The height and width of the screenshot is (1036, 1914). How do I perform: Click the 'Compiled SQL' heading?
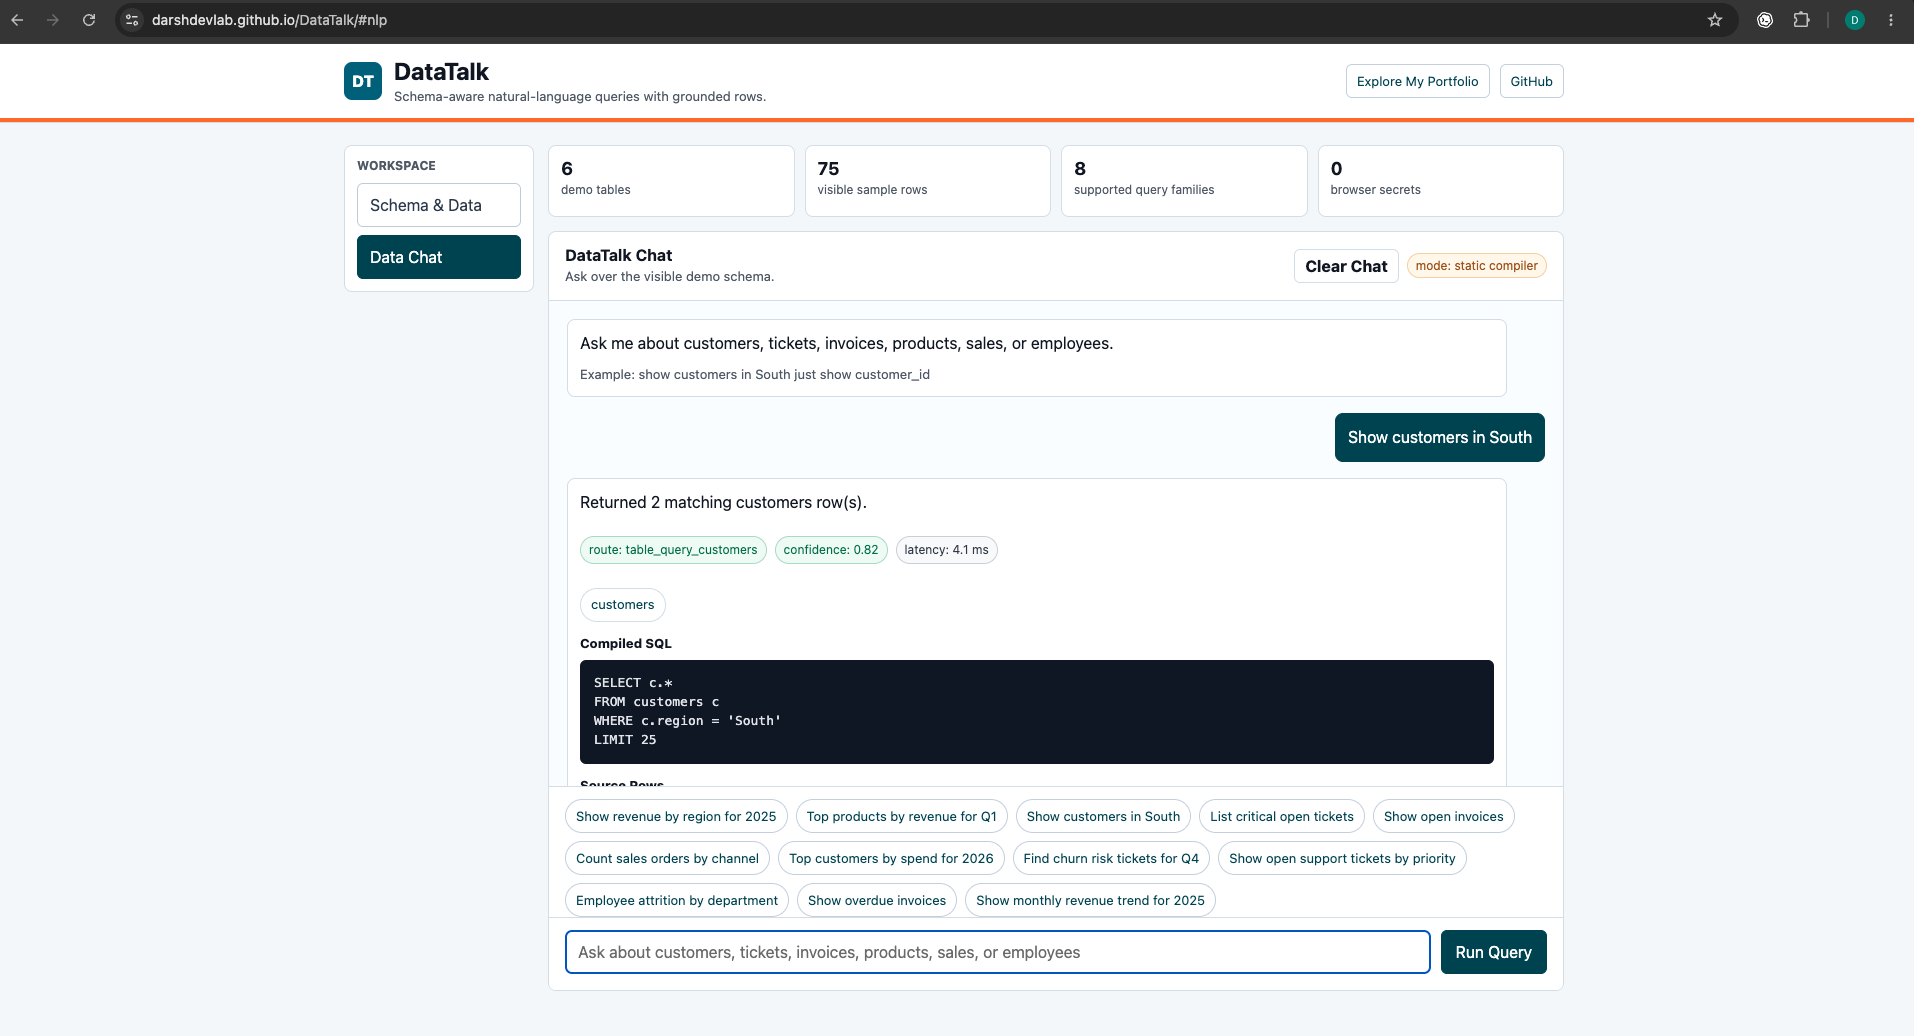pos(626,644)
